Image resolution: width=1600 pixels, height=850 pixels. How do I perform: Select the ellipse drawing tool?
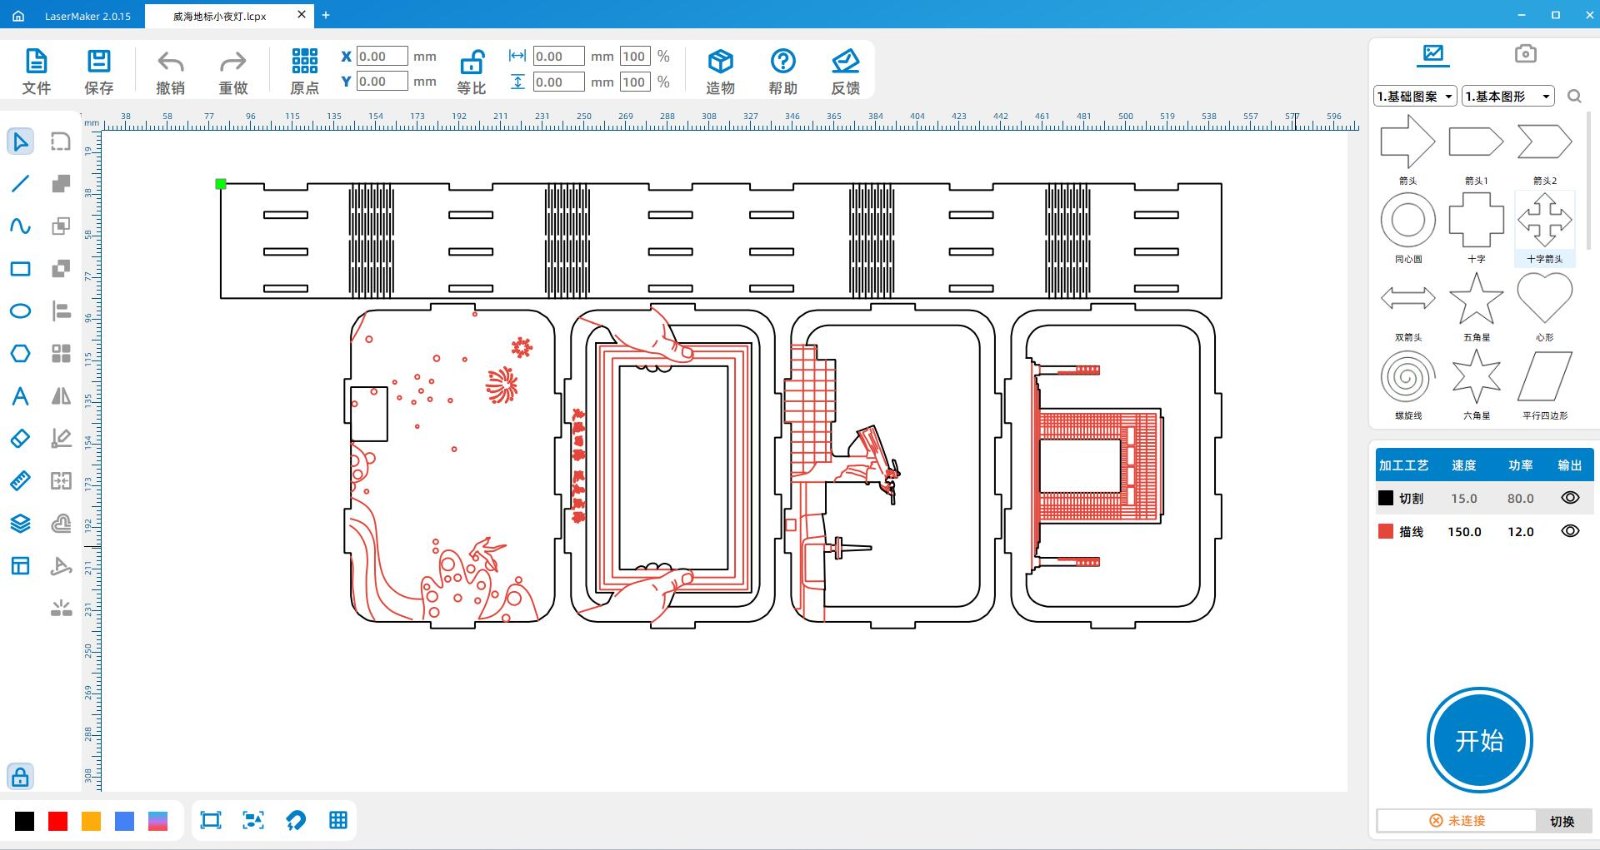click(20, 311)
